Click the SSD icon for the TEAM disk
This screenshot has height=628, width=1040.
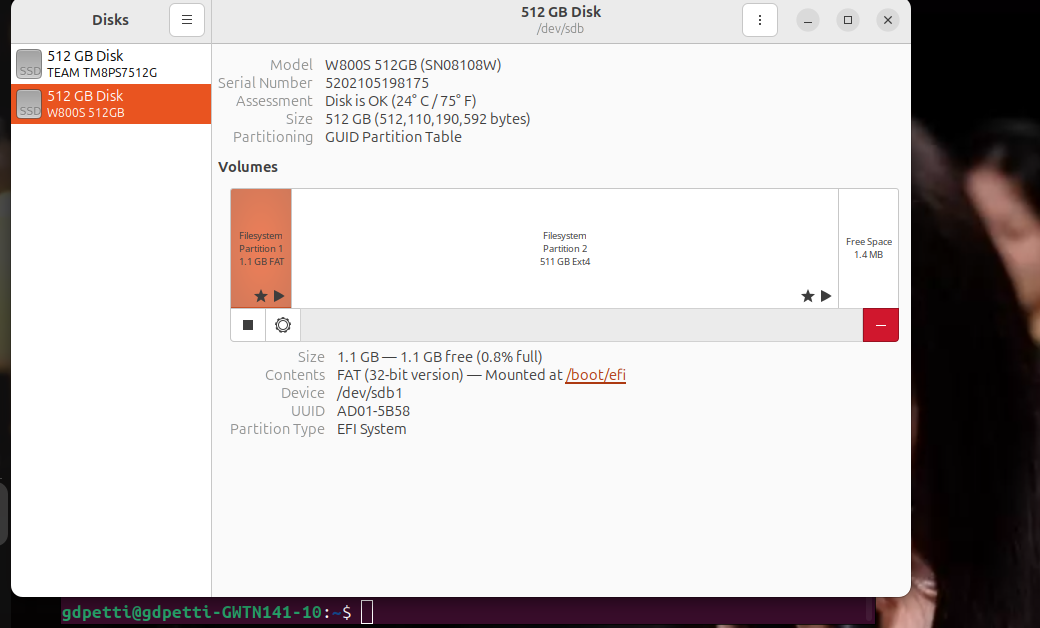pyautogui.click(x=29, y=64)
